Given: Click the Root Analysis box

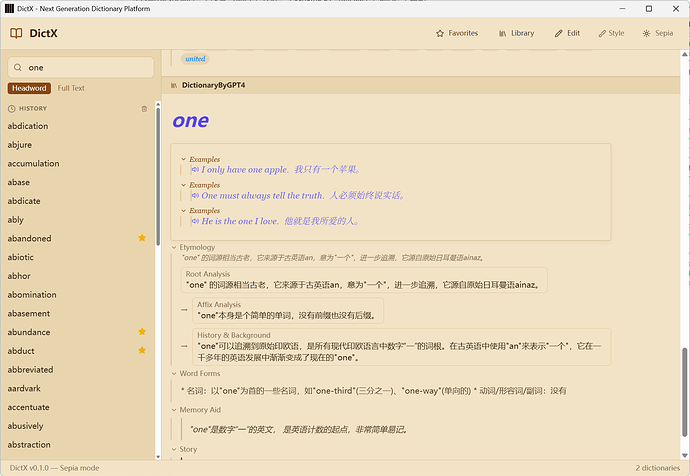Looking at the screenshot, I should [x=364, y=280].
